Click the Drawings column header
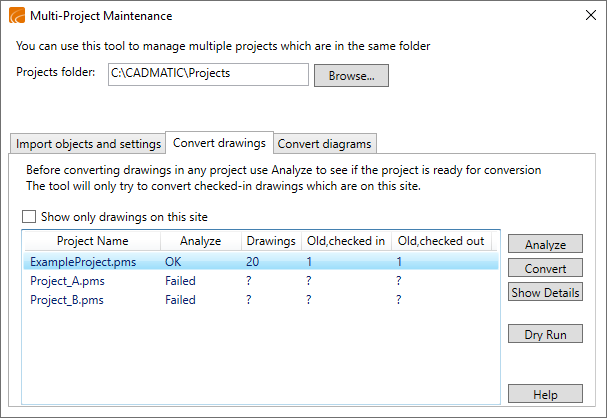 (270, 241)
